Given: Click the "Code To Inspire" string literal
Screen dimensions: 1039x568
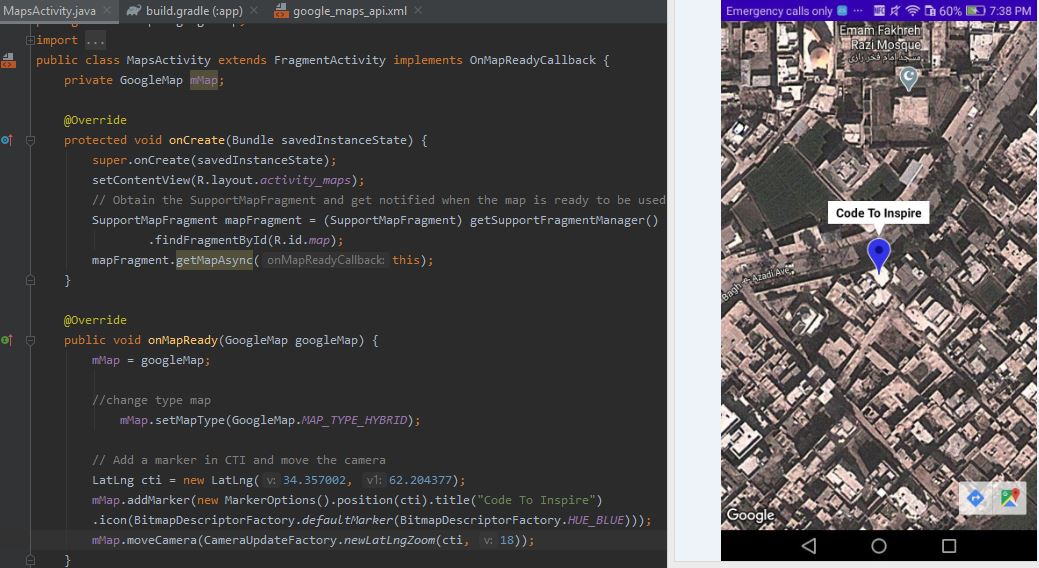Looking at the screenshot, I should click(535, 500).
